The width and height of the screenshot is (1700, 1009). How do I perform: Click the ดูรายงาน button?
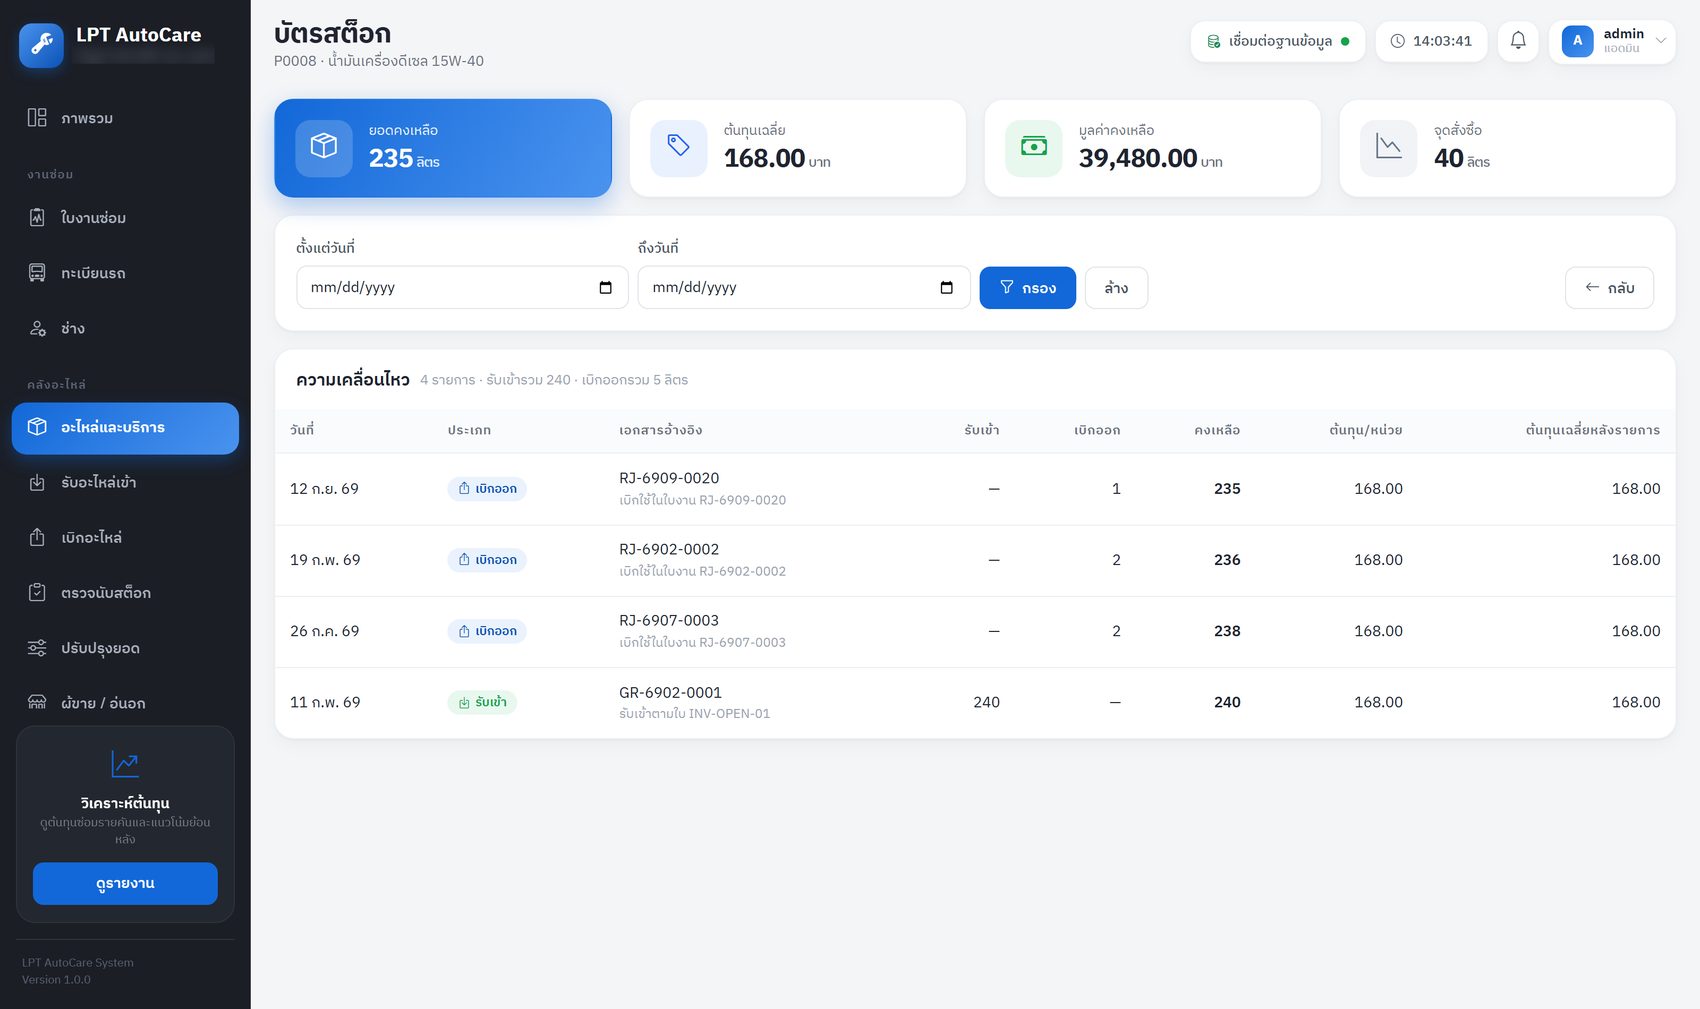coord(125,884)
